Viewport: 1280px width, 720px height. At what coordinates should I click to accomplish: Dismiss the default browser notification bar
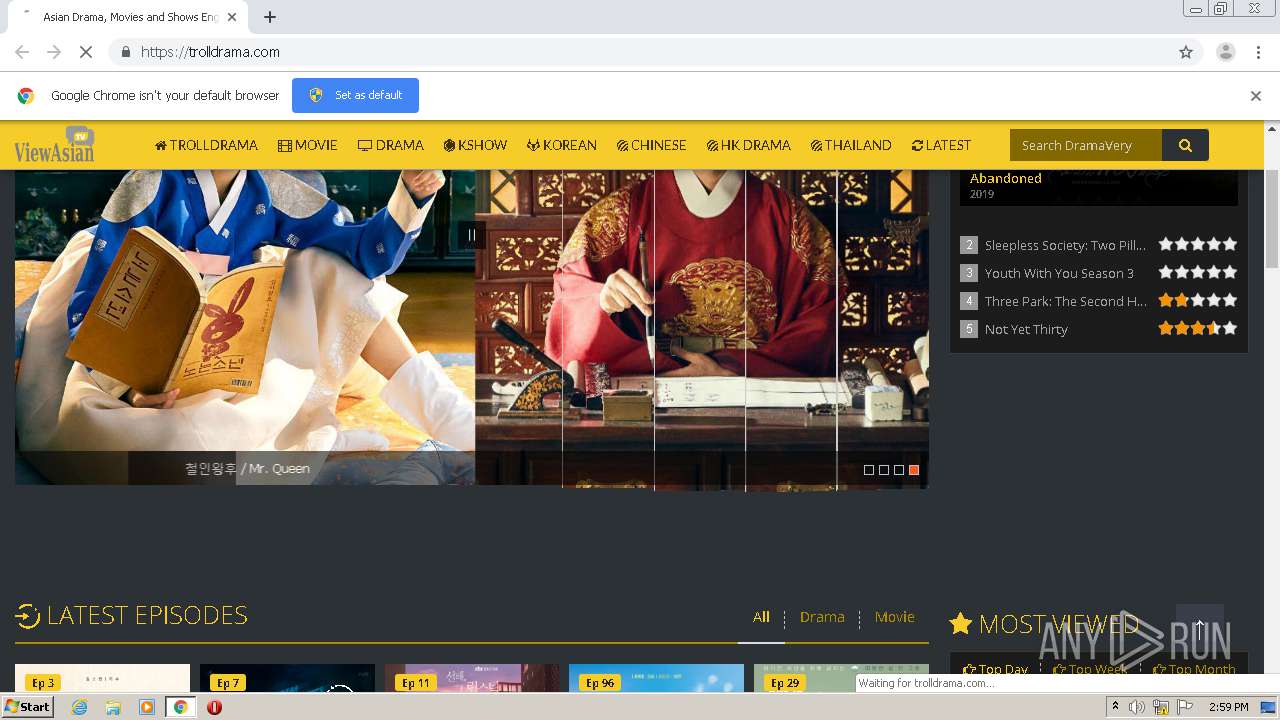1256,96
